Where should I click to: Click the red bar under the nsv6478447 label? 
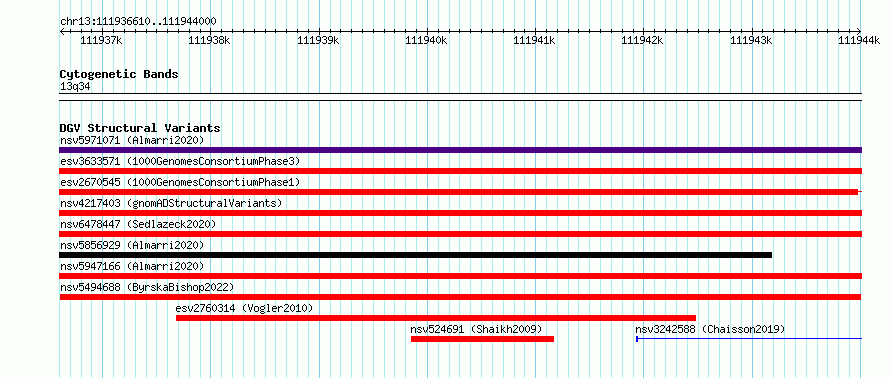pyautogui.click(x=460, y=234)
